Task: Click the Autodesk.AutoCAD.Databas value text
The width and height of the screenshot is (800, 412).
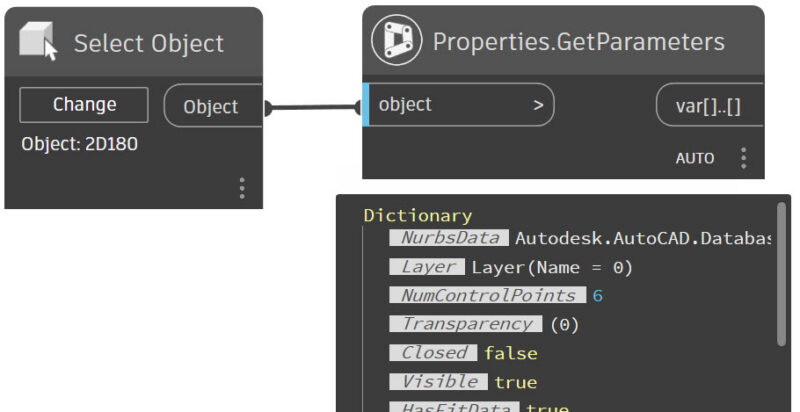Action: (642, 238)
